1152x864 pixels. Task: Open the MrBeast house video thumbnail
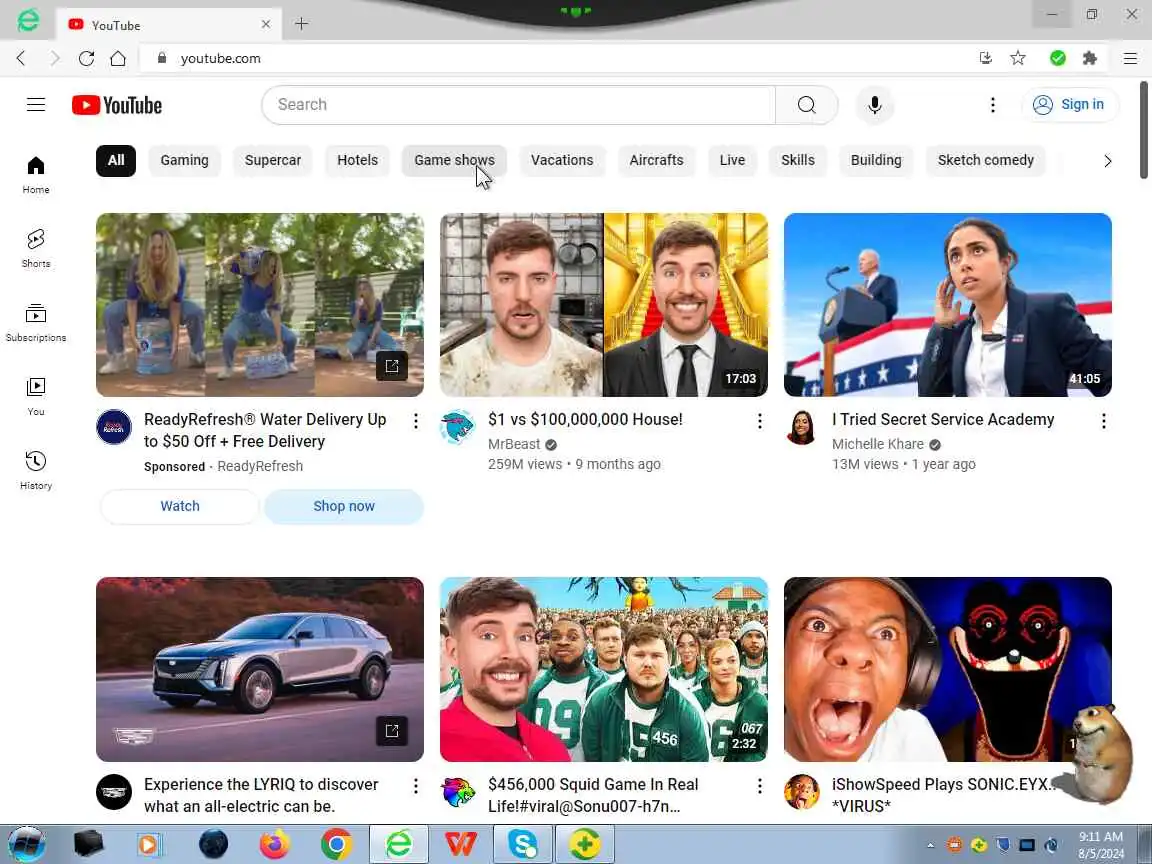coord(604,305)
